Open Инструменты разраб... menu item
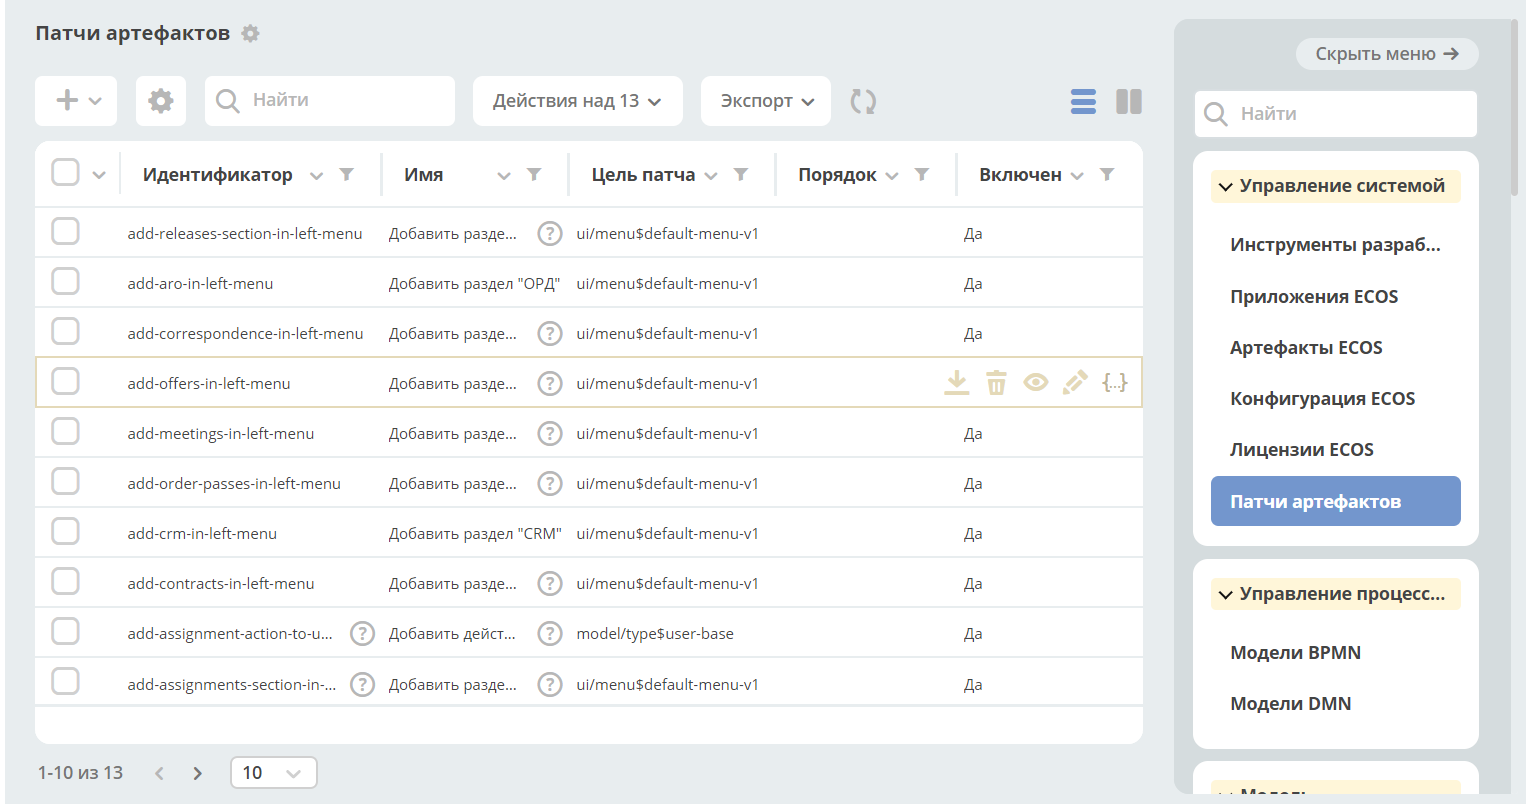The height and width of the screenshot is (804, 1526). pos(1335,245)
